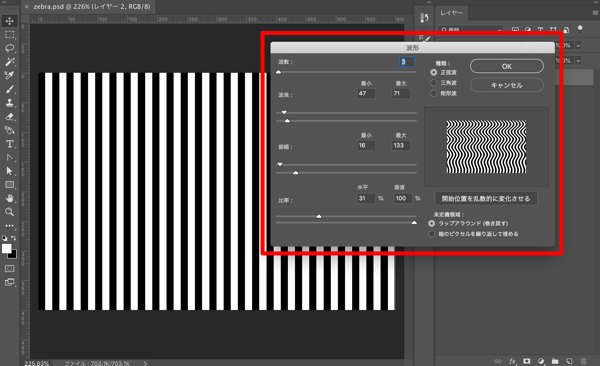Open the fx layer style icon
The height and width of the screenshot is (366, 600).
(512, 361)
